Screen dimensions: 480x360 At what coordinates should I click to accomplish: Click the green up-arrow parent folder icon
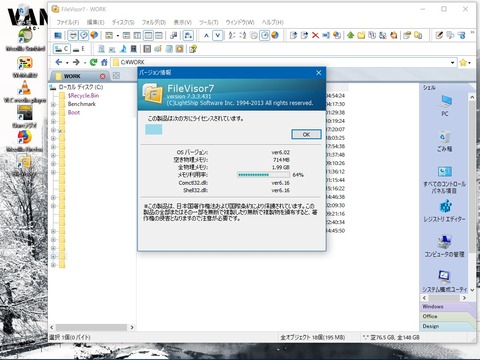tap(350, 35)
